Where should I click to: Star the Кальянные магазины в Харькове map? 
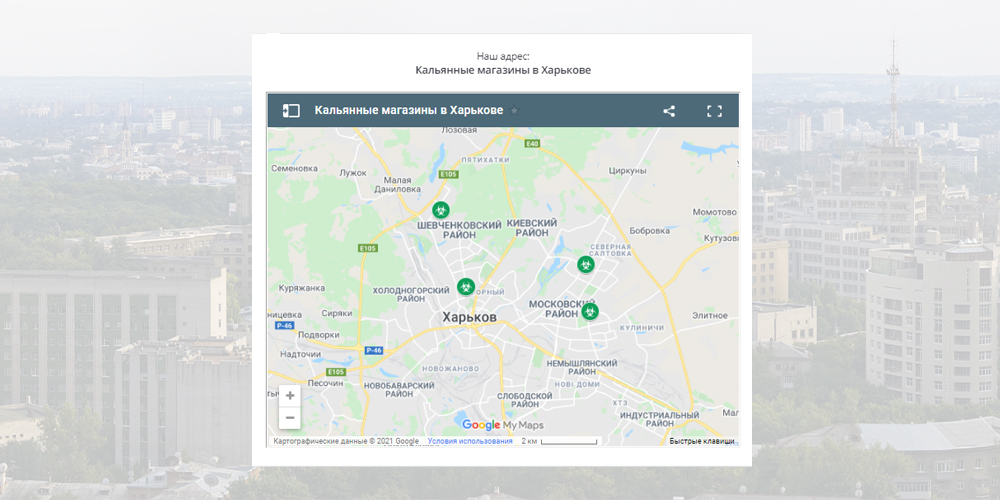[x=515, y=111]
